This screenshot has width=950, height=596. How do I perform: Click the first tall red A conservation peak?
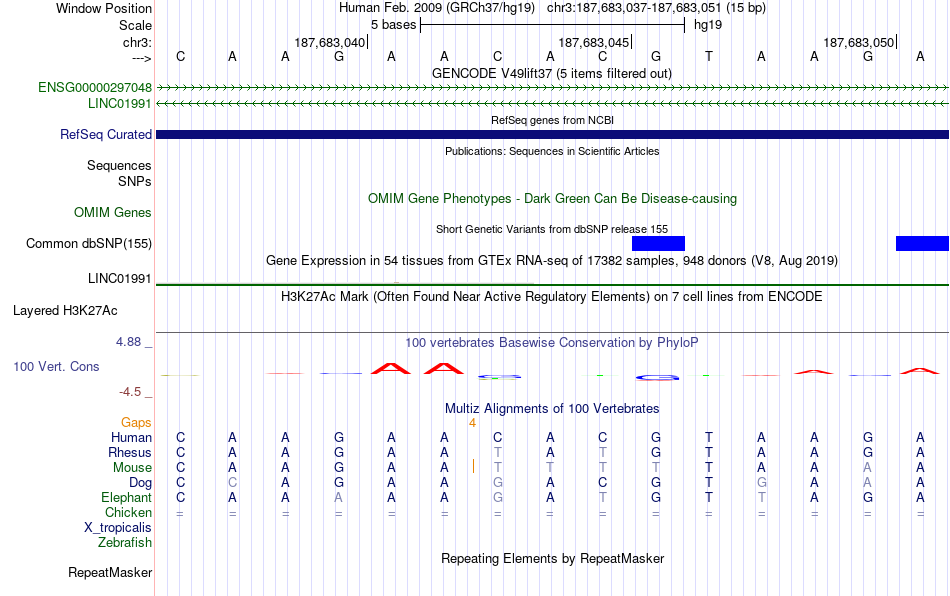pyautogui.click(x=391, y=368)
